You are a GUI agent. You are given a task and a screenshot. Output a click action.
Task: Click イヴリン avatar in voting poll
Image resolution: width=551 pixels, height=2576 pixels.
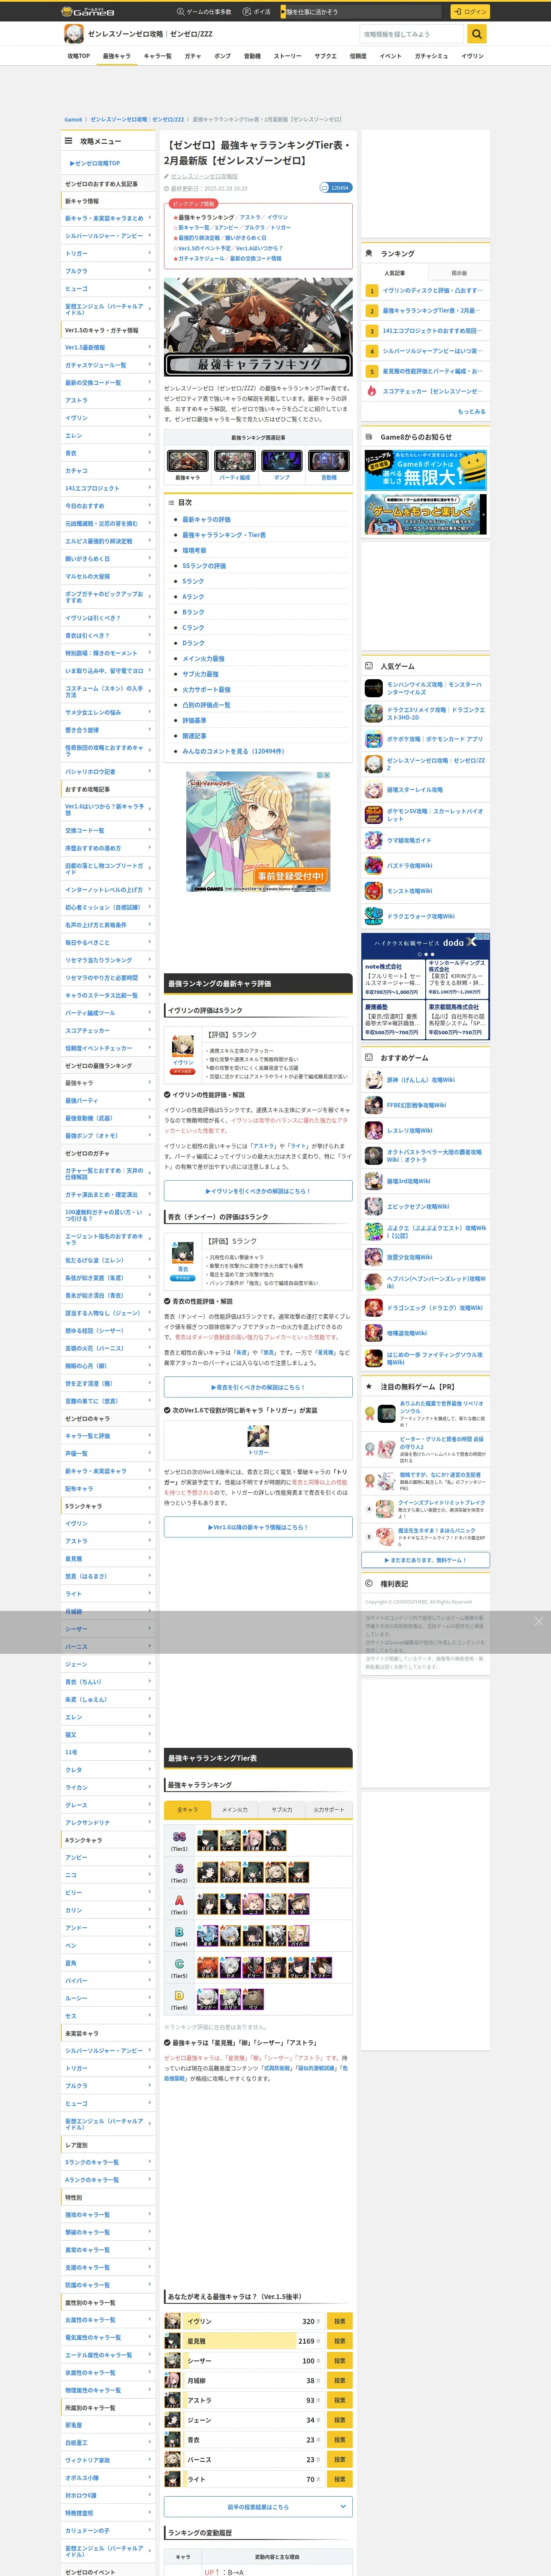tap(173, 2321)
